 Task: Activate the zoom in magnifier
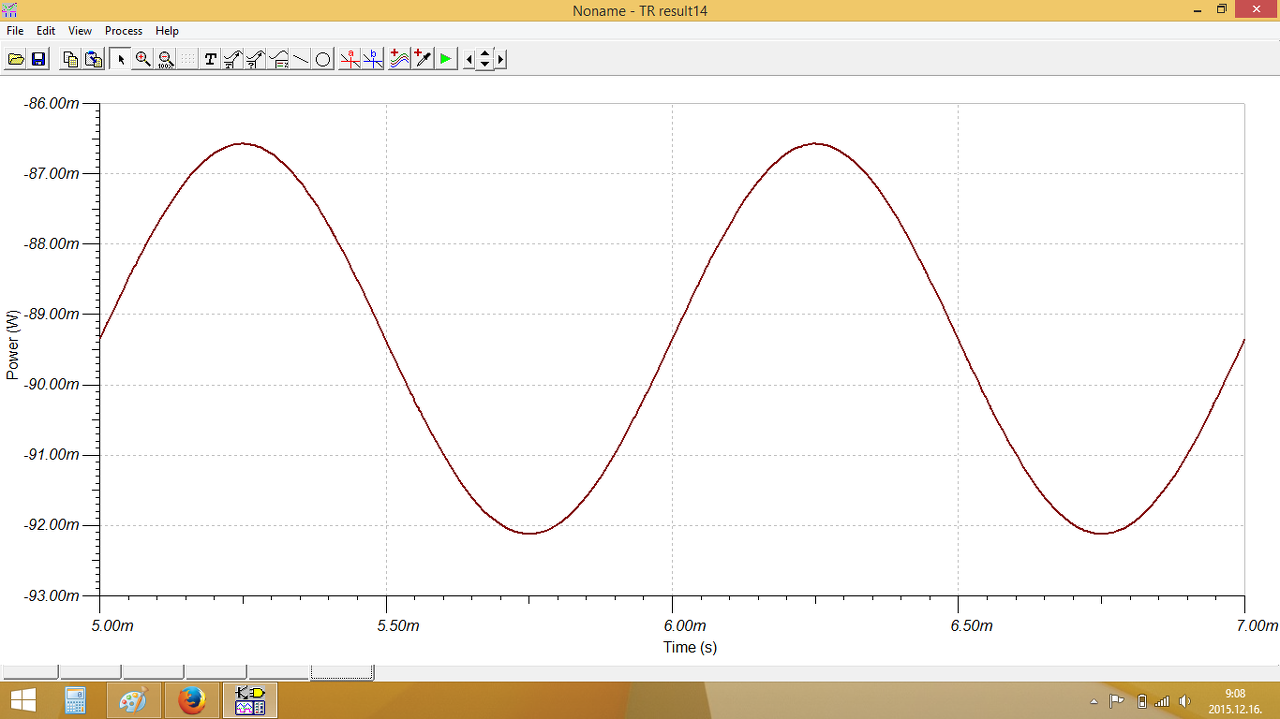(143, 59)
